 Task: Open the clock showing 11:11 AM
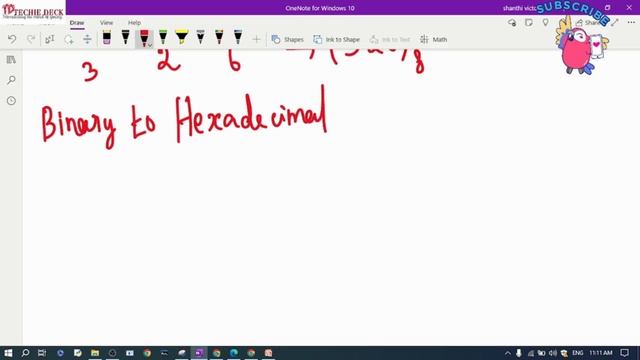pos(601,353)
